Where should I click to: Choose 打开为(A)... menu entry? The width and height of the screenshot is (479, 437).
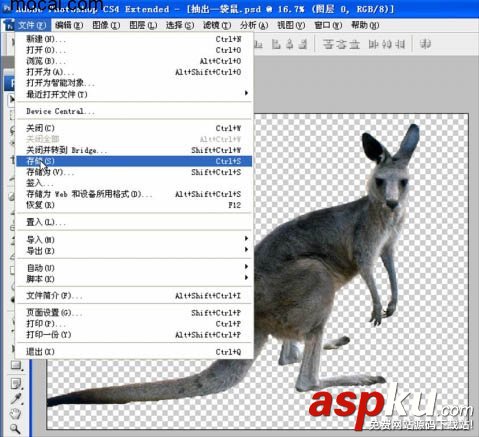134,72
